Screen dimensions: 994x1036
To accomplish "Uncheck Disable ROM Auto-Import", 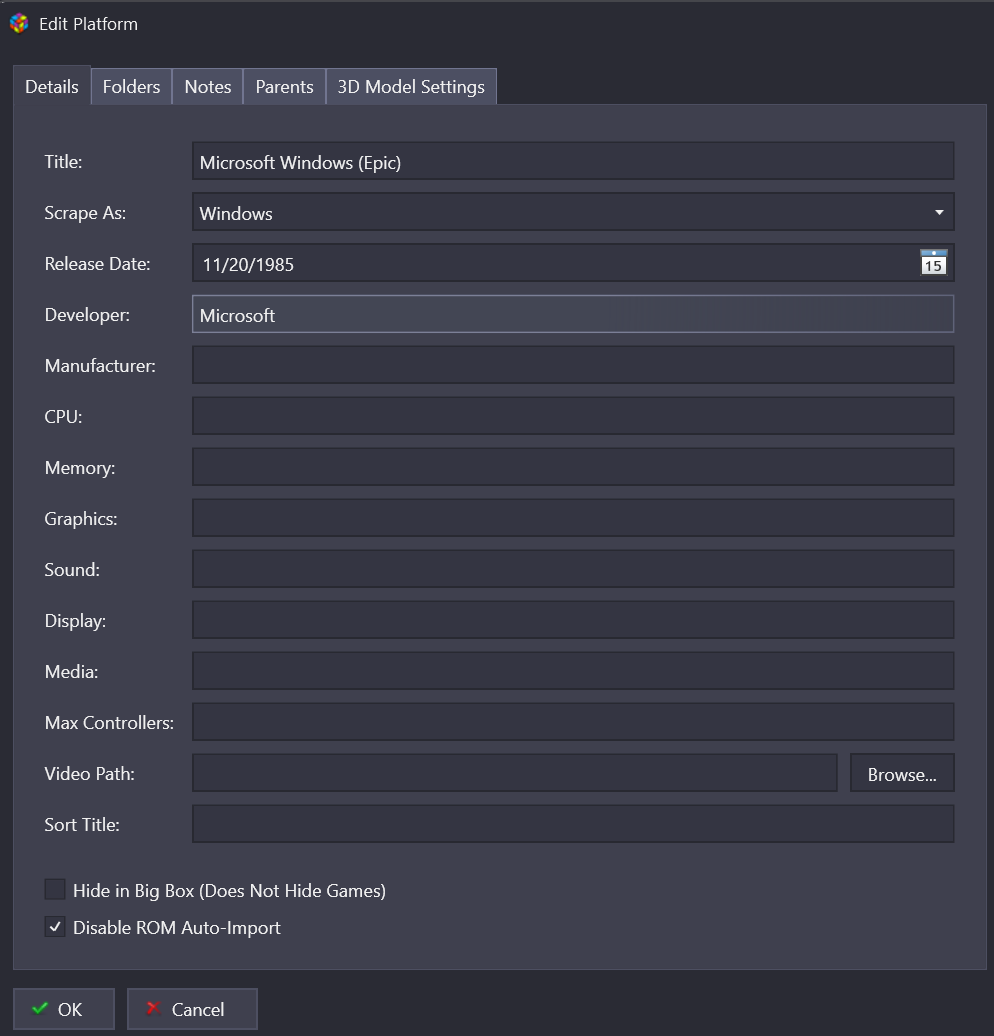I will coord(55,927).
